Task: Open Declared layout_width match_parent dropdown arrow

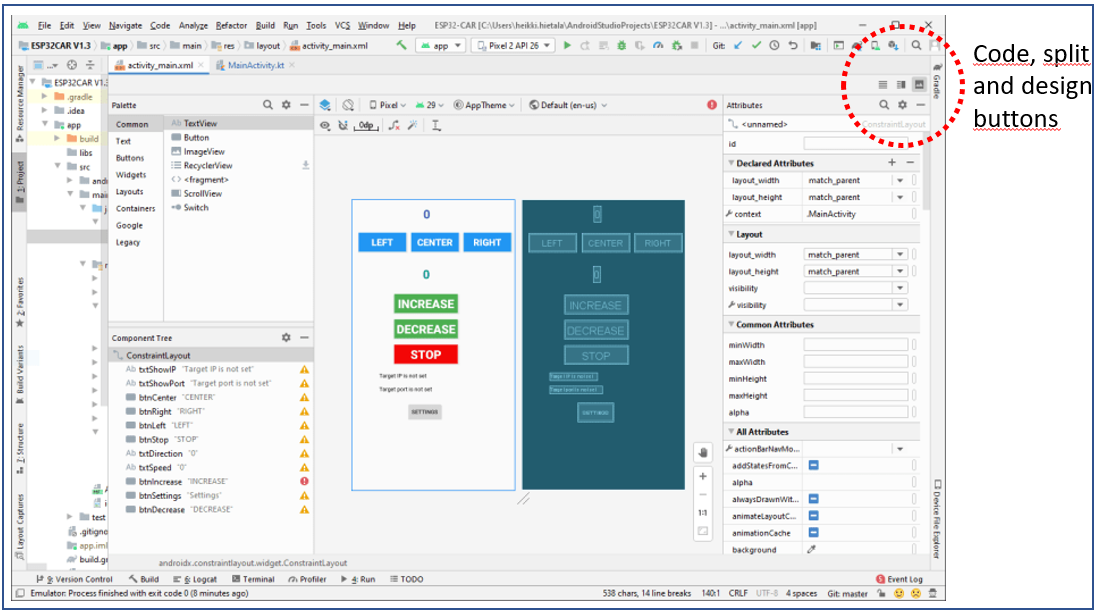Action: coord(900,181)
